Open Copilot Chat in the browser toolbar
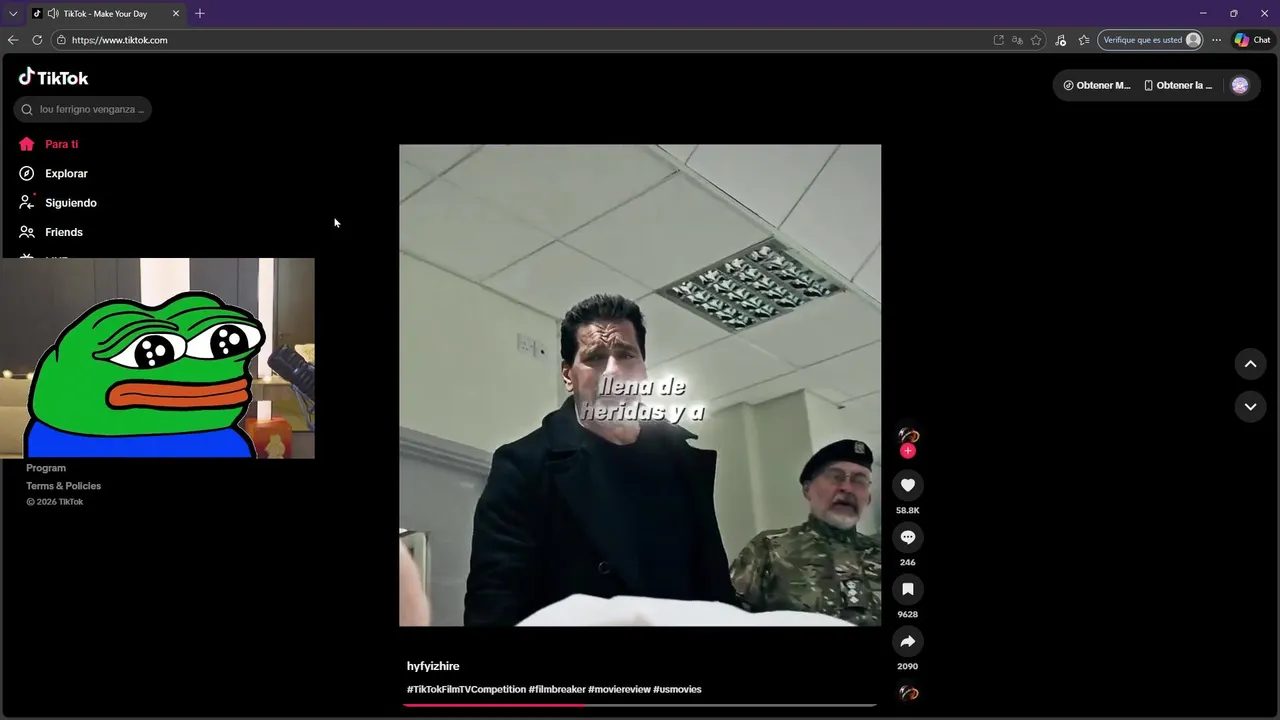 point(1252,40)
